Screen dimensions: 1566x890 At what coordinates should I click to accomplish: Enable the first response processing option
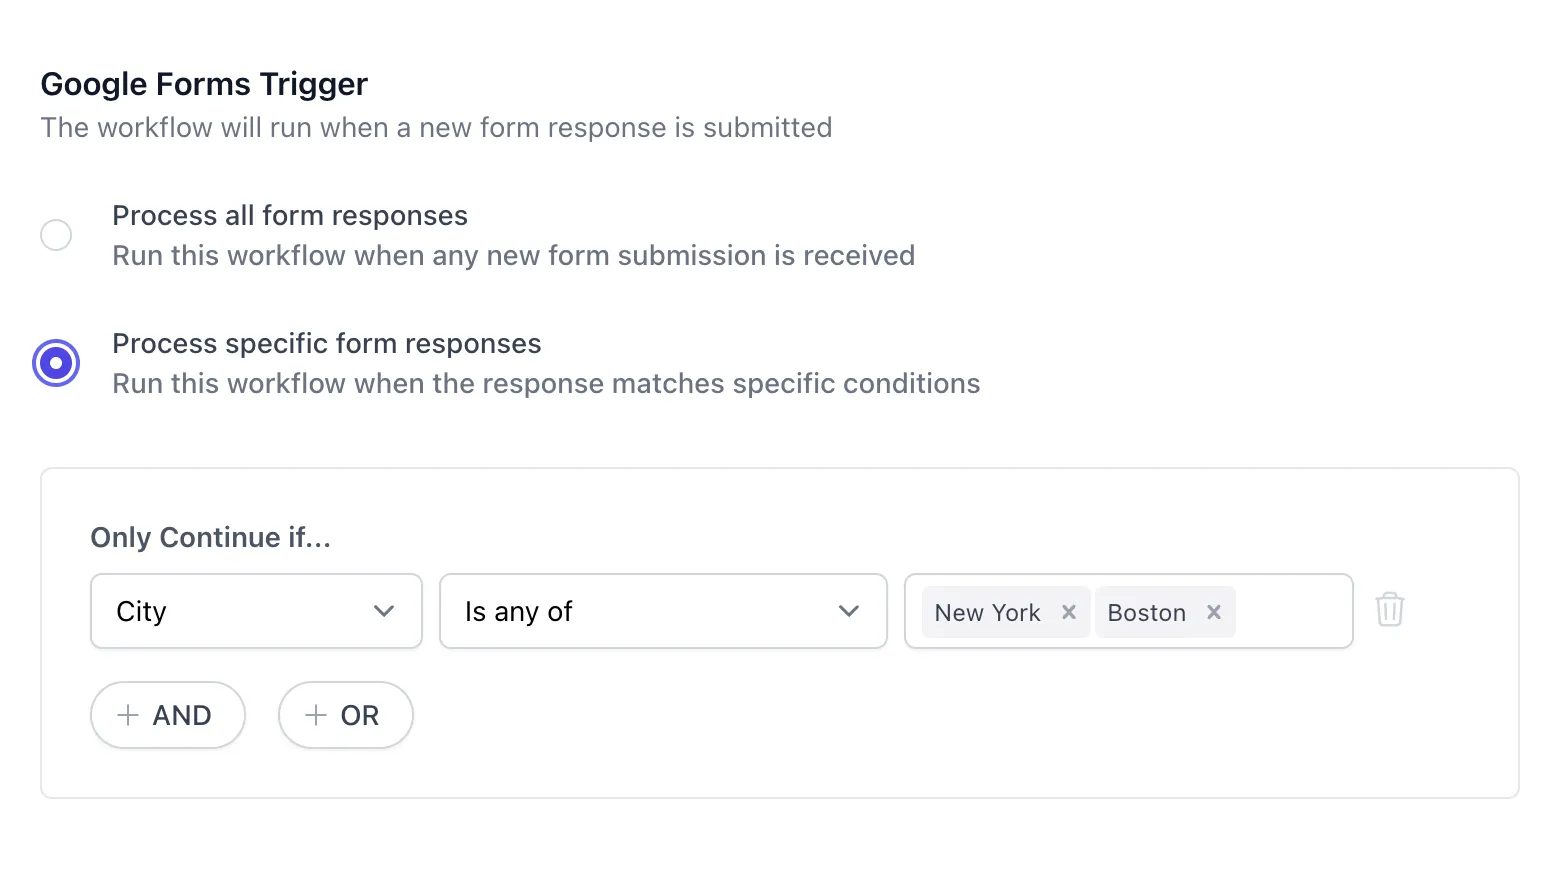click(x=56, y=235)
